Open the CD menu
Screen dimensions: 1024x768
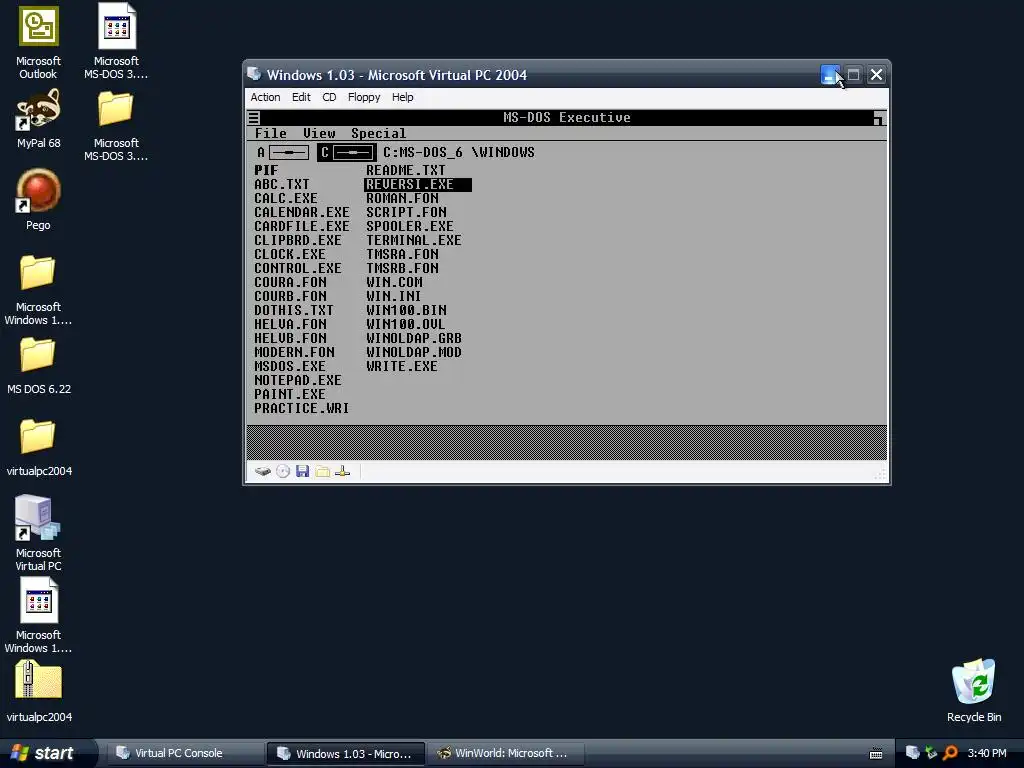click(x=329, y=97)
